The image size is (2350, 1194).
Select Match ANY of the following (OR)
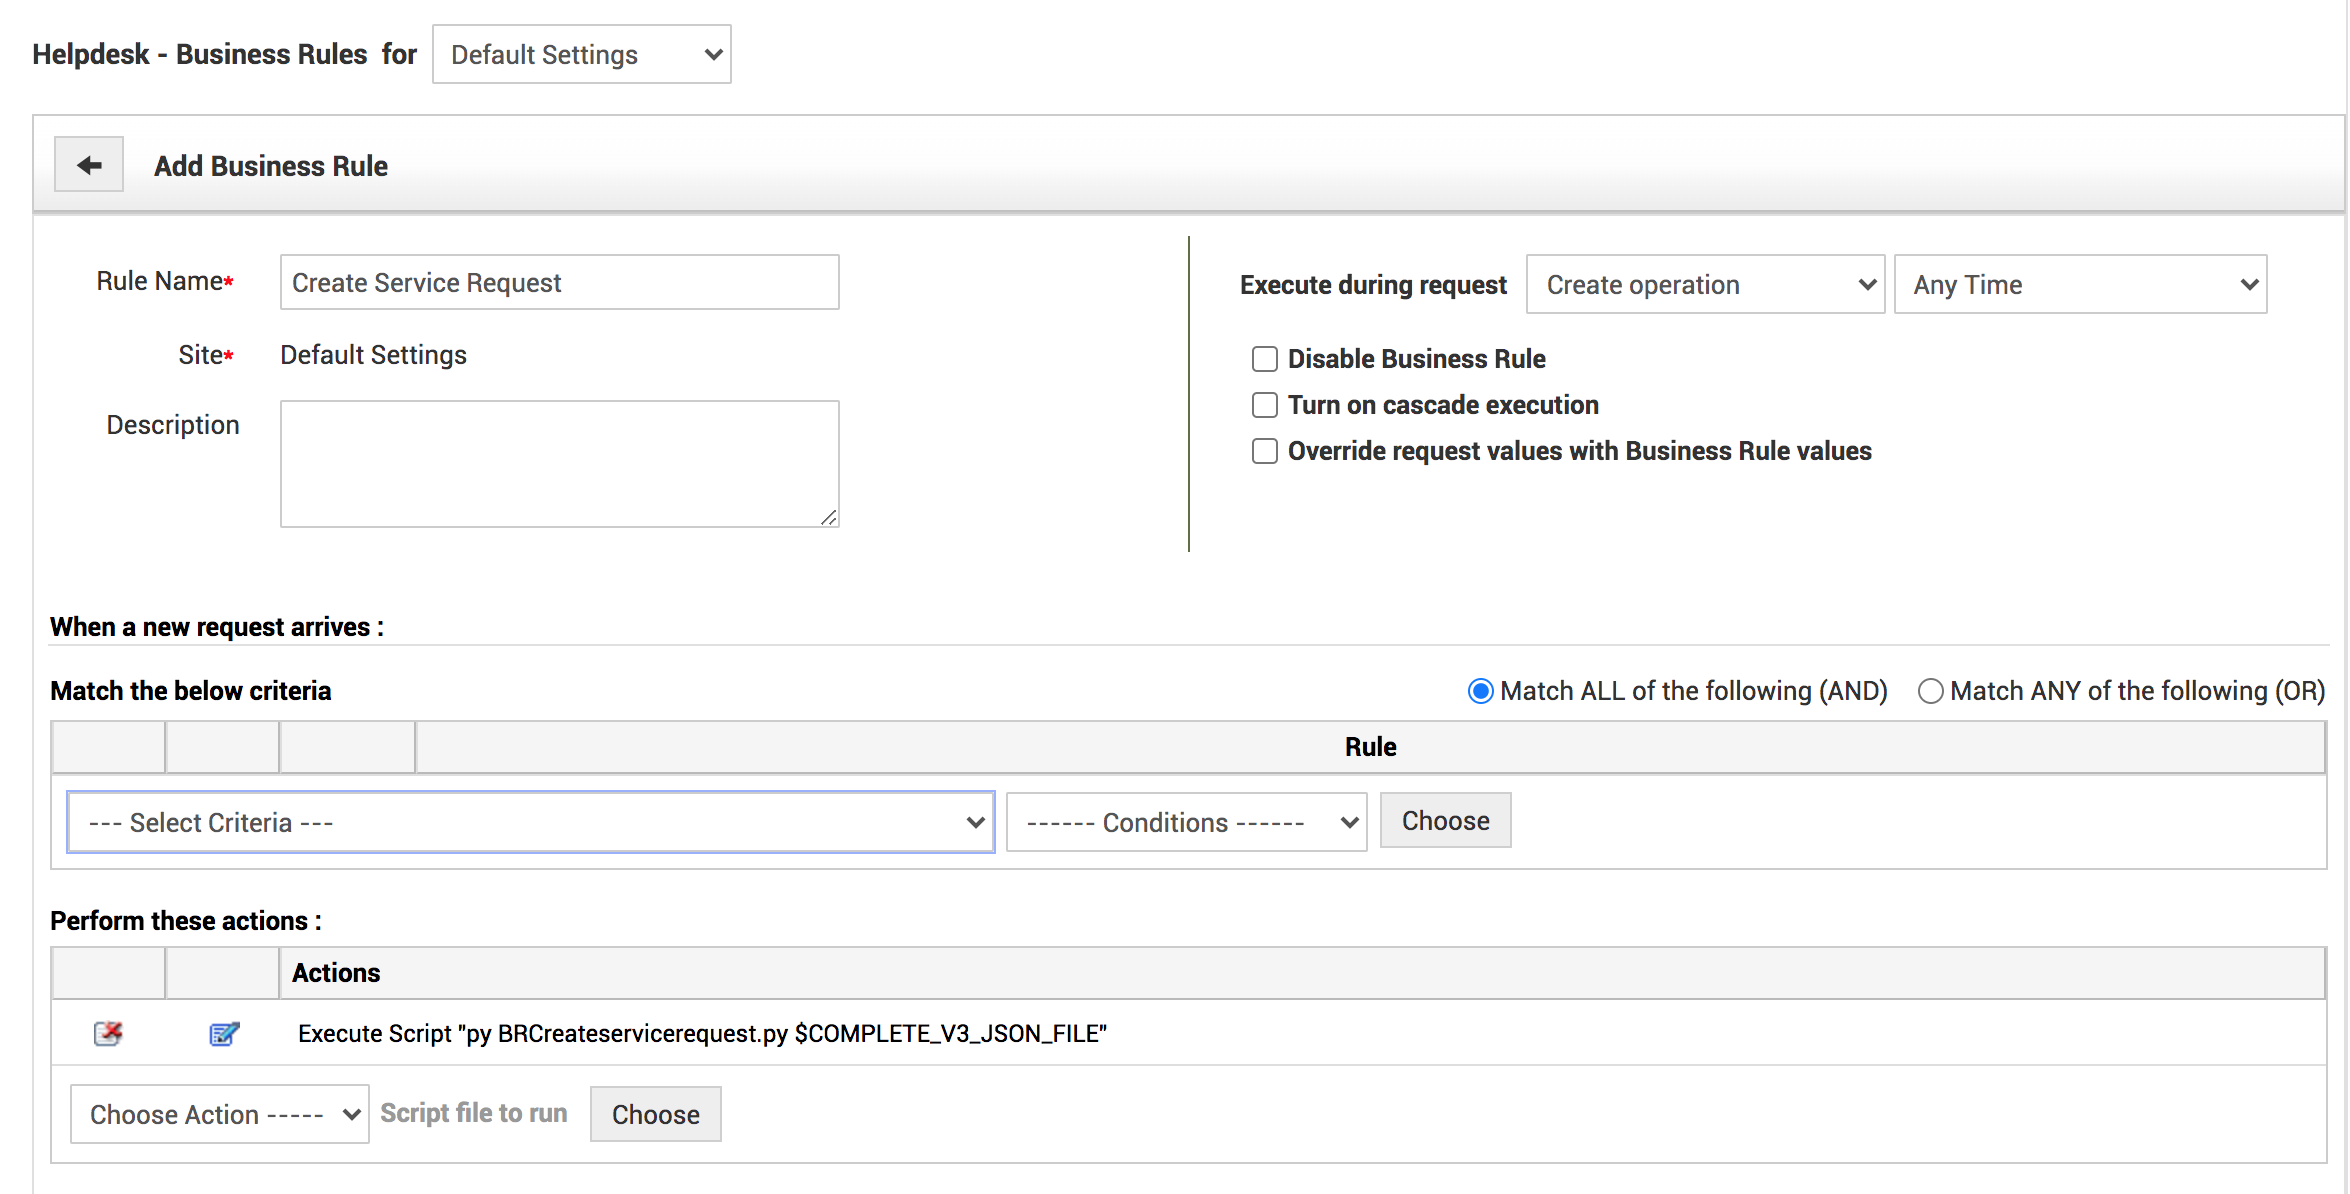tap(1930, 691)
